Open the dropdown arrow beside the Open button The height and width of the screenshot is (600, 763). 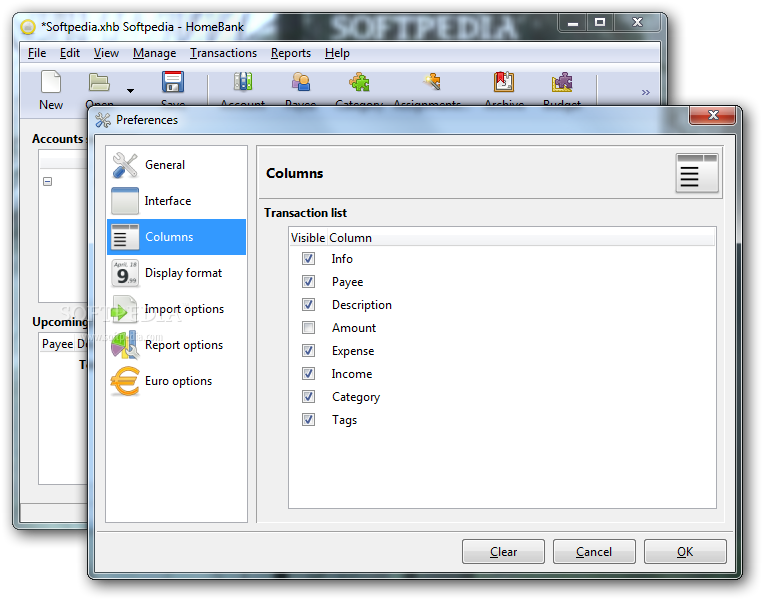130,91
